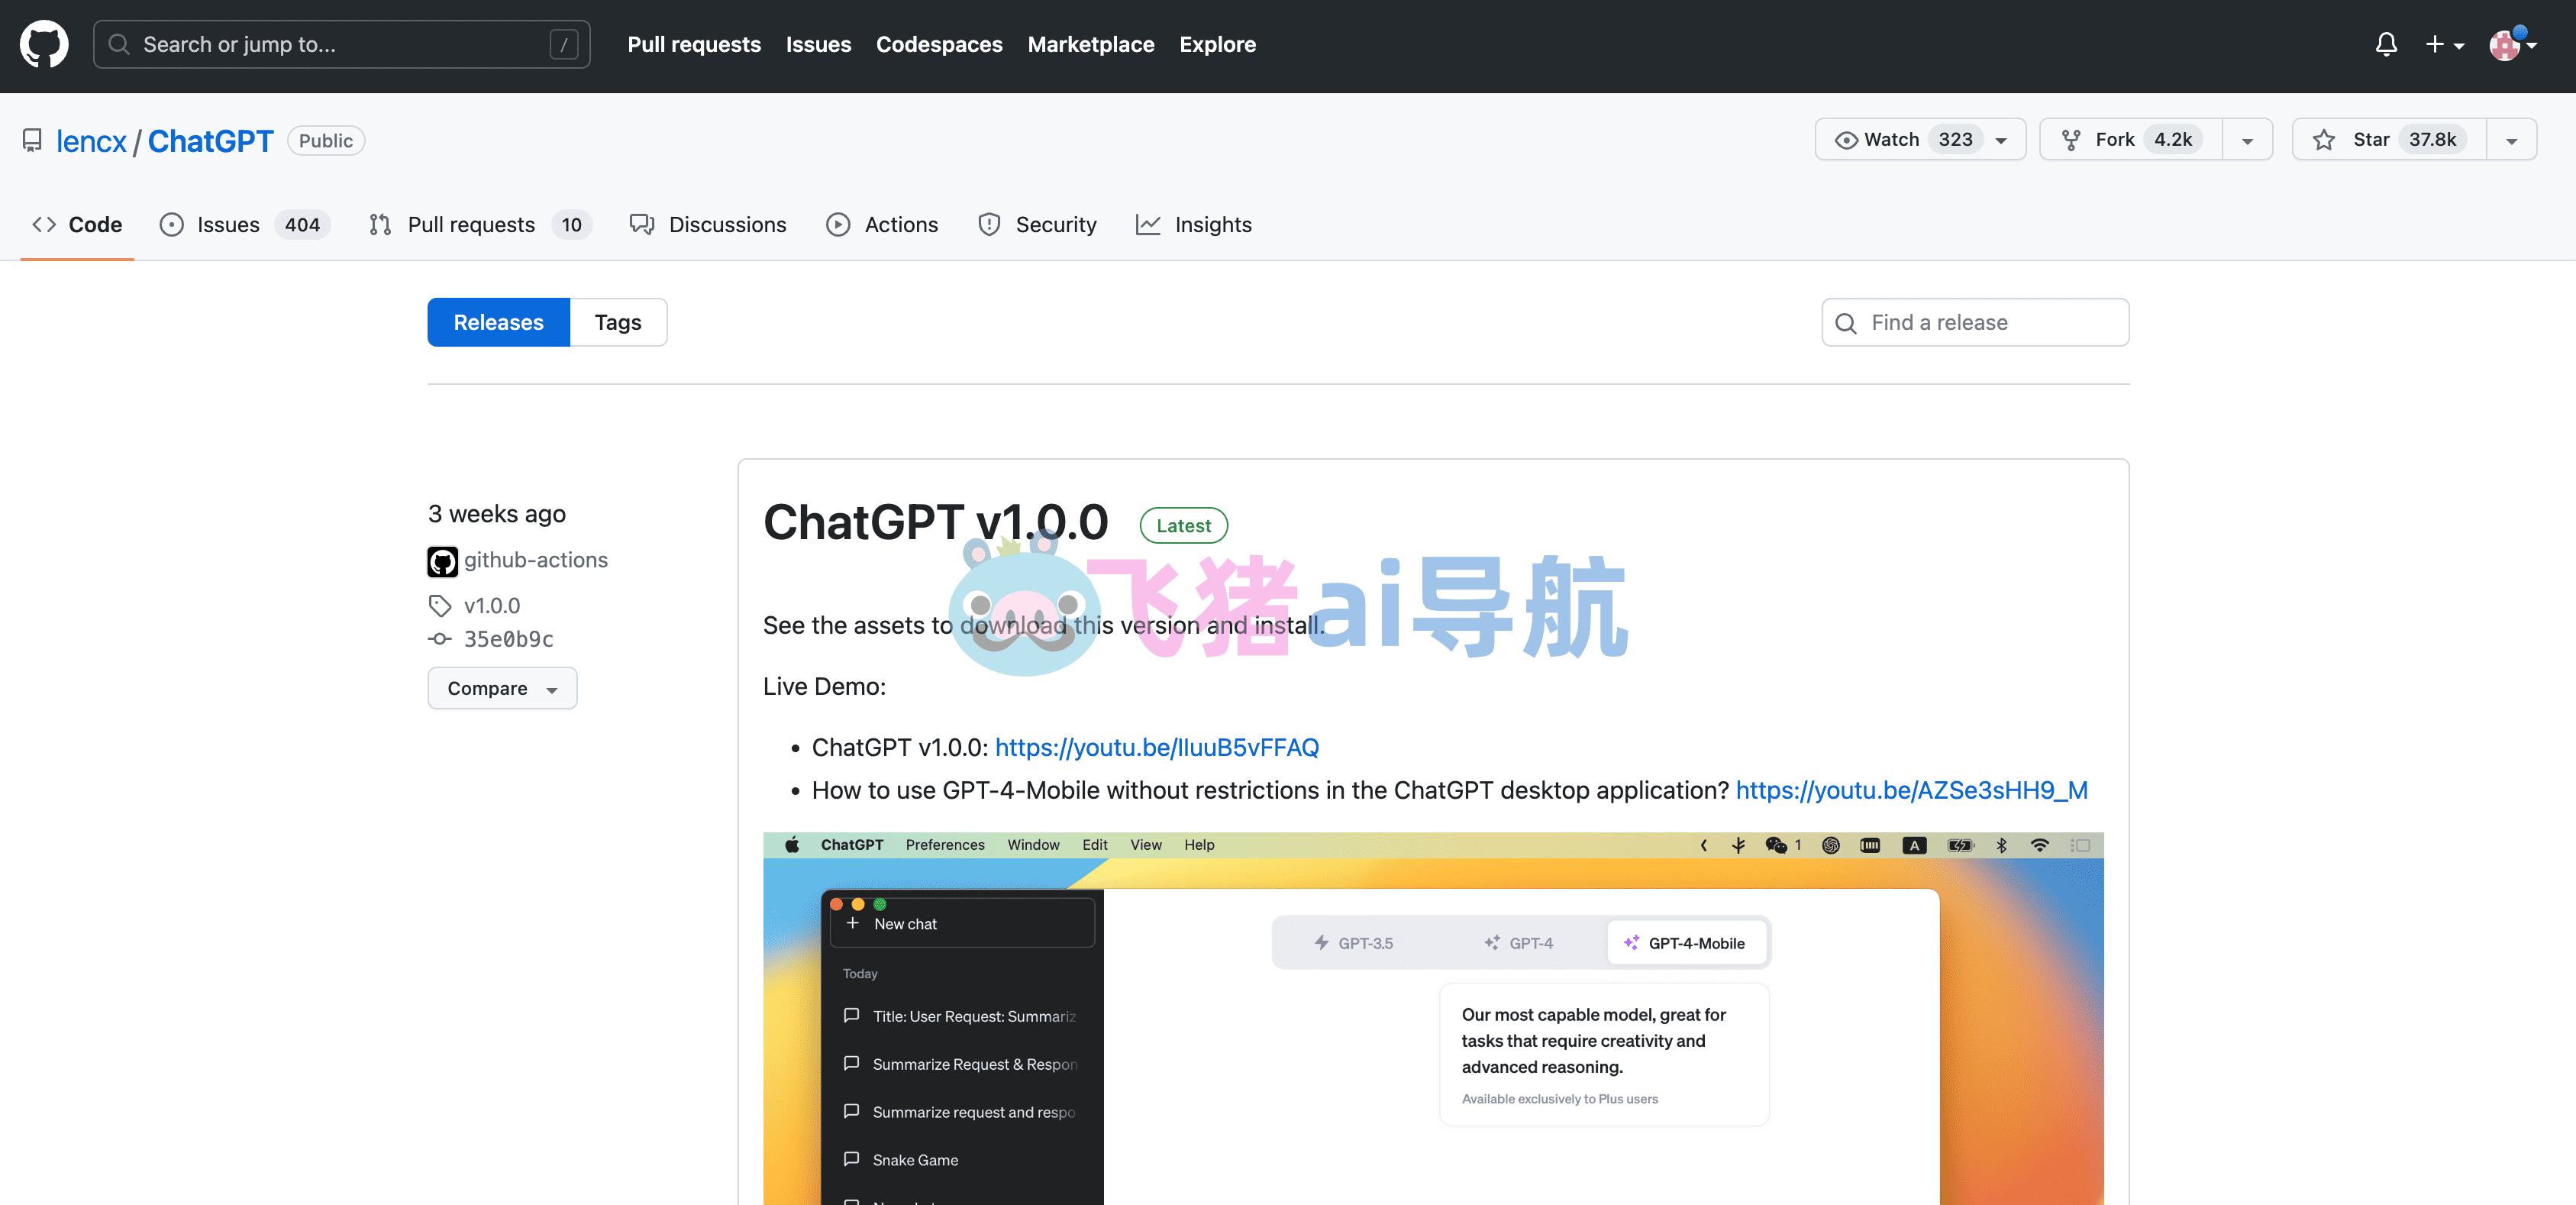Switch to the Code tab
2576x1205 pixels.
coord(77,225)
